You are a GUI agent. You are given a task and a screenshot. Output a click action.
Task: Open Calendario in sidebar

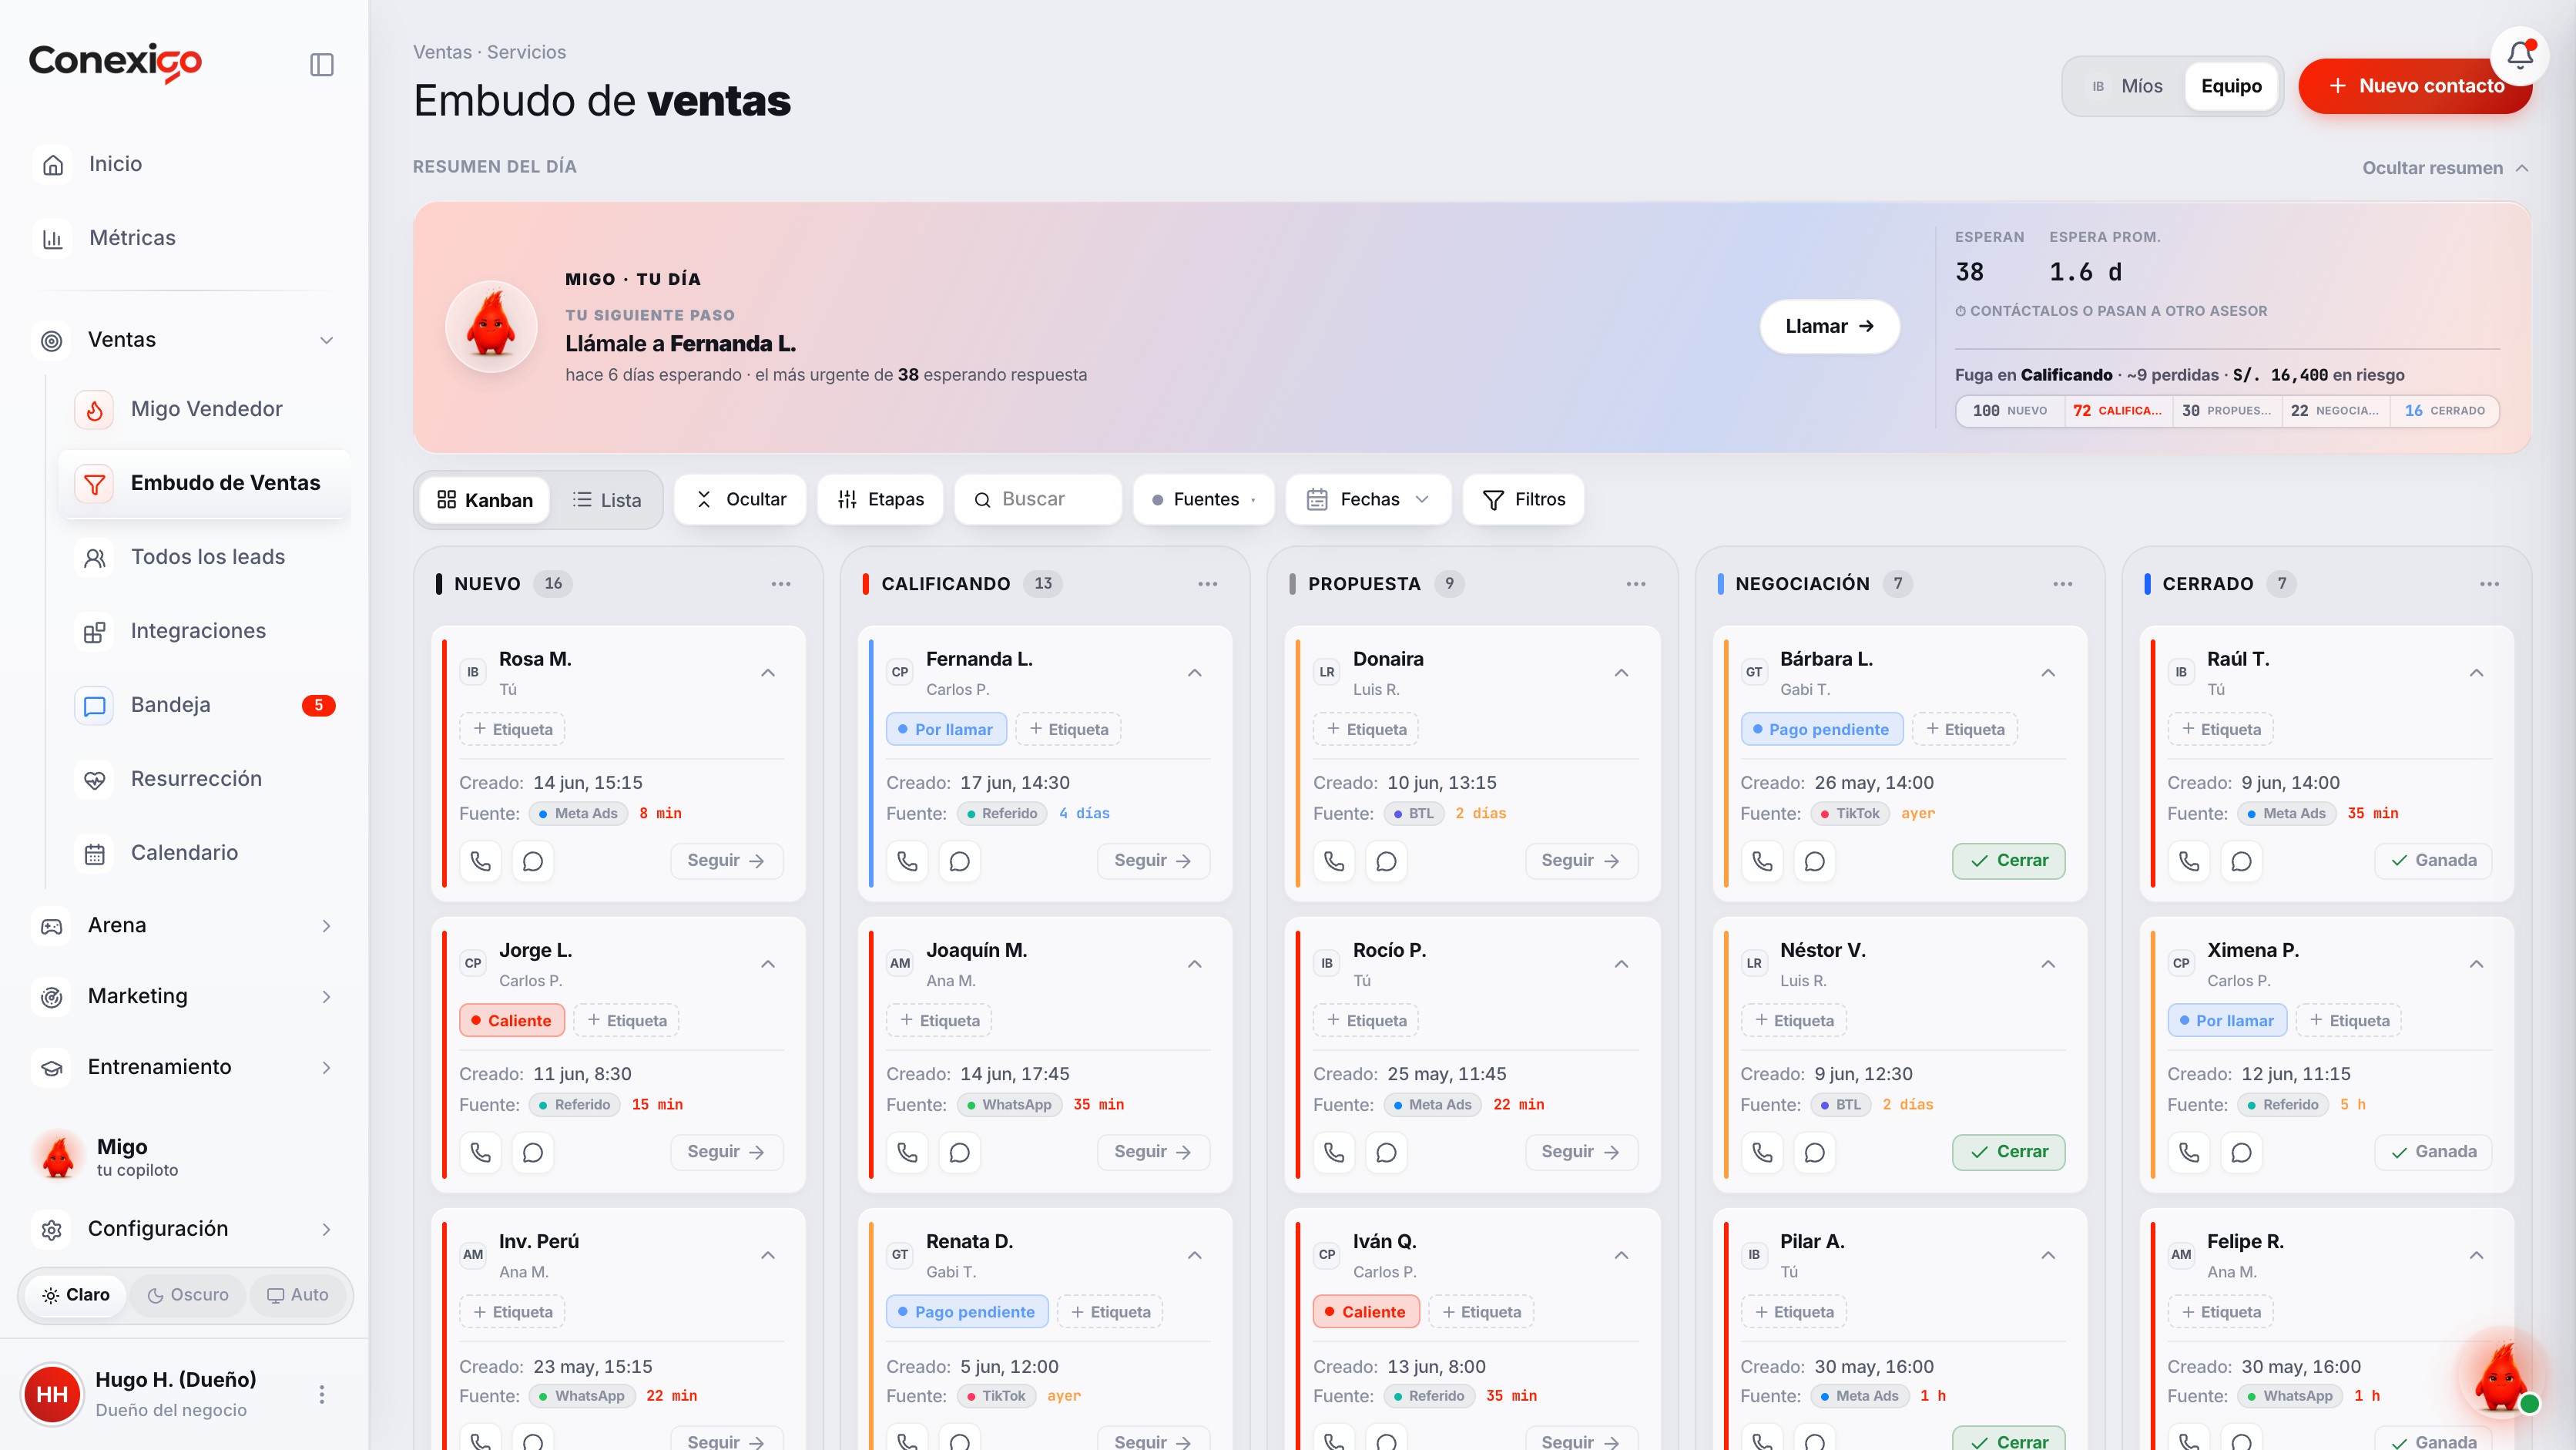coord(205,853)
